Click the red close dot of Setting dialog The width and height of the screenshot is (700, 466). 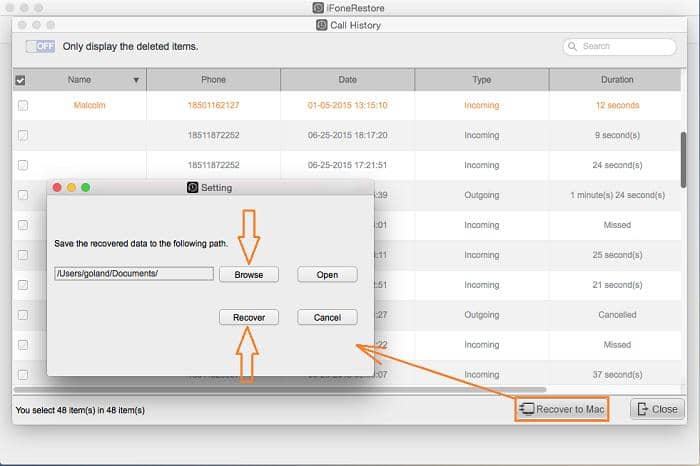tap(57, 187)
